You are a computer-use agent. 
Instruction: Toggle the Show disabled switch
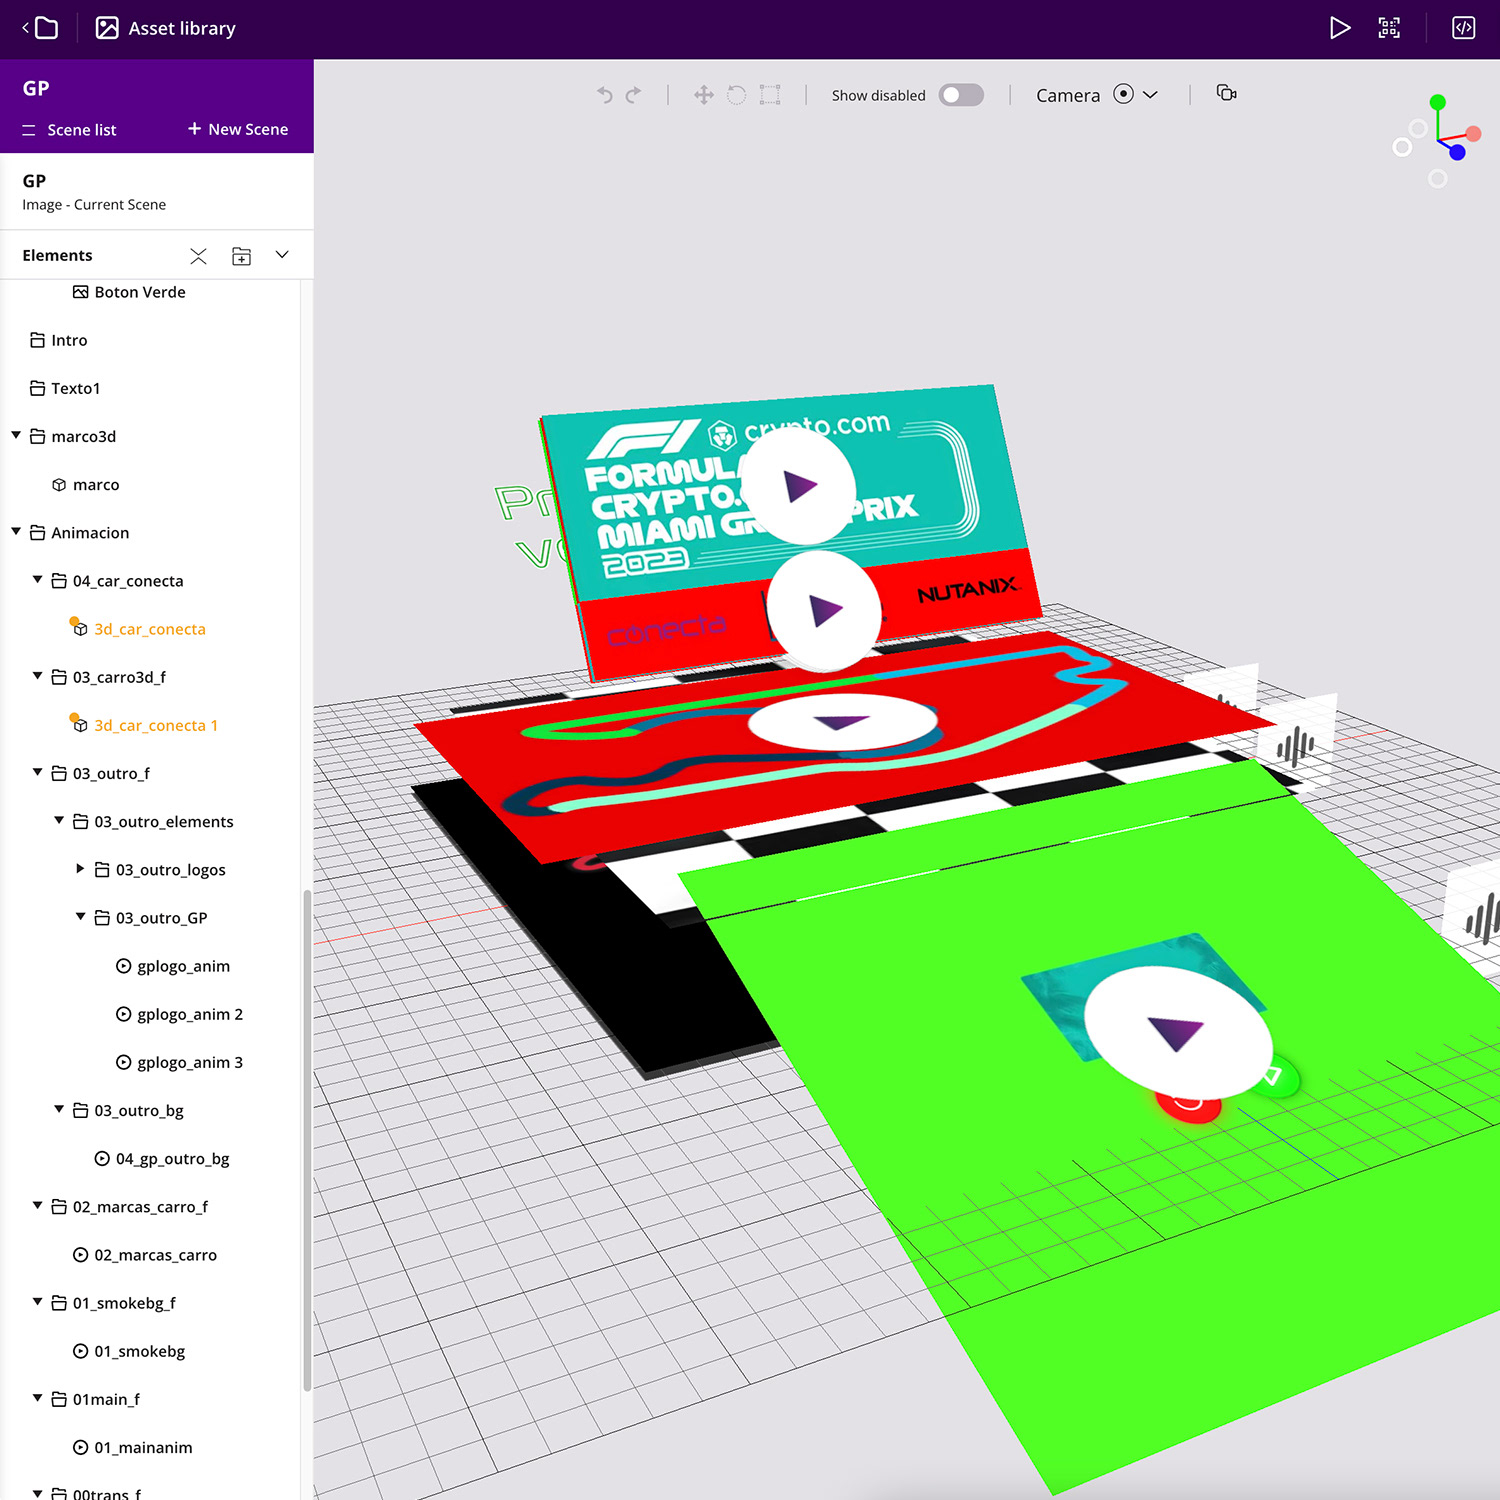(x=961, y=95)
